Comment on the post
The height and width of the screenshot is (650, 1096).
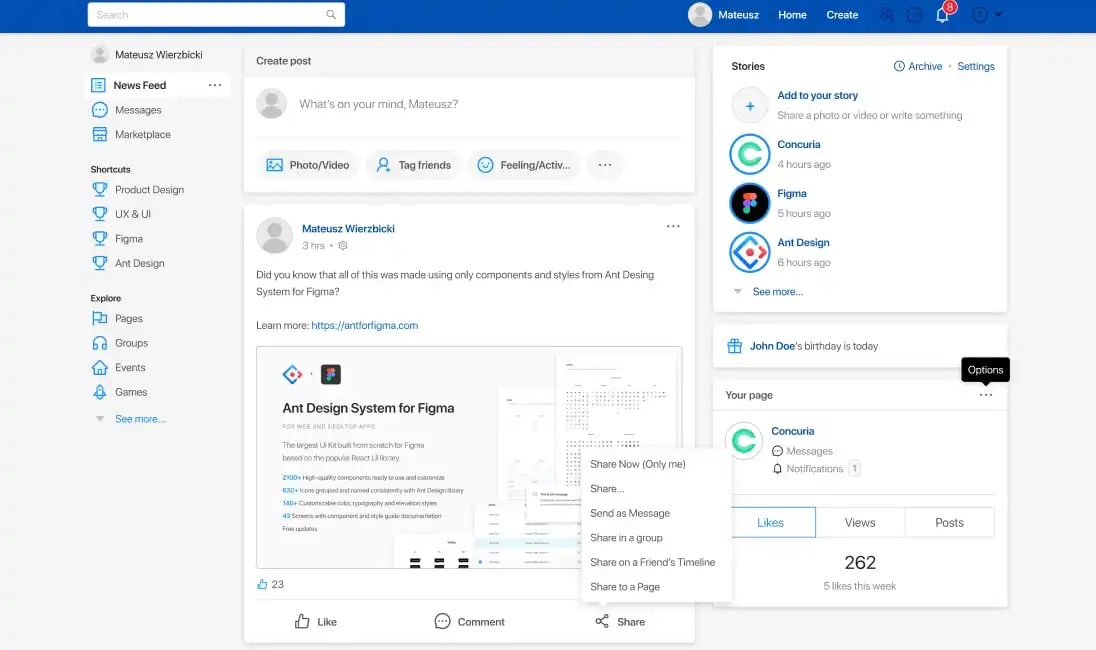coord(469,621)
